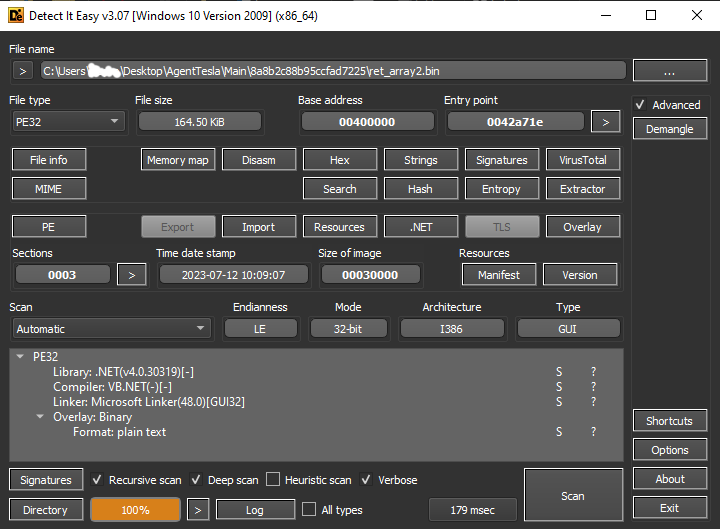Click the S marker for .NET library row

559,372
